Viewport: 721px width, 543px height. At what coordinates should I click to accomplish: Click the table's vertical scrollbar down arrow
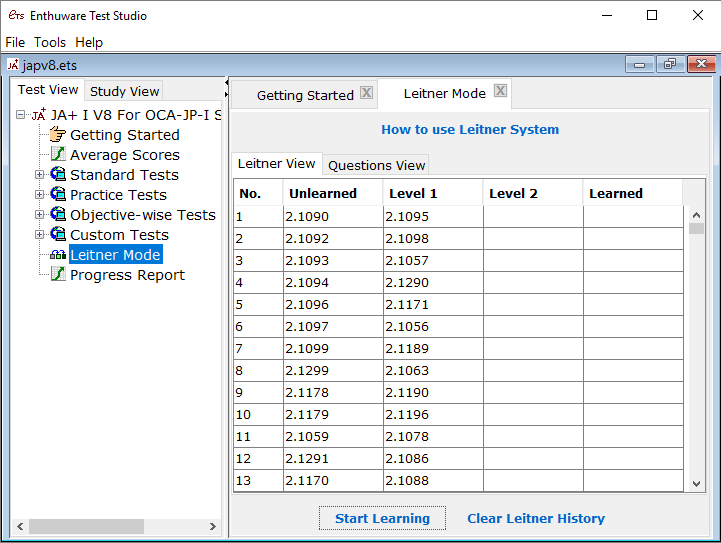coord(697,483)
